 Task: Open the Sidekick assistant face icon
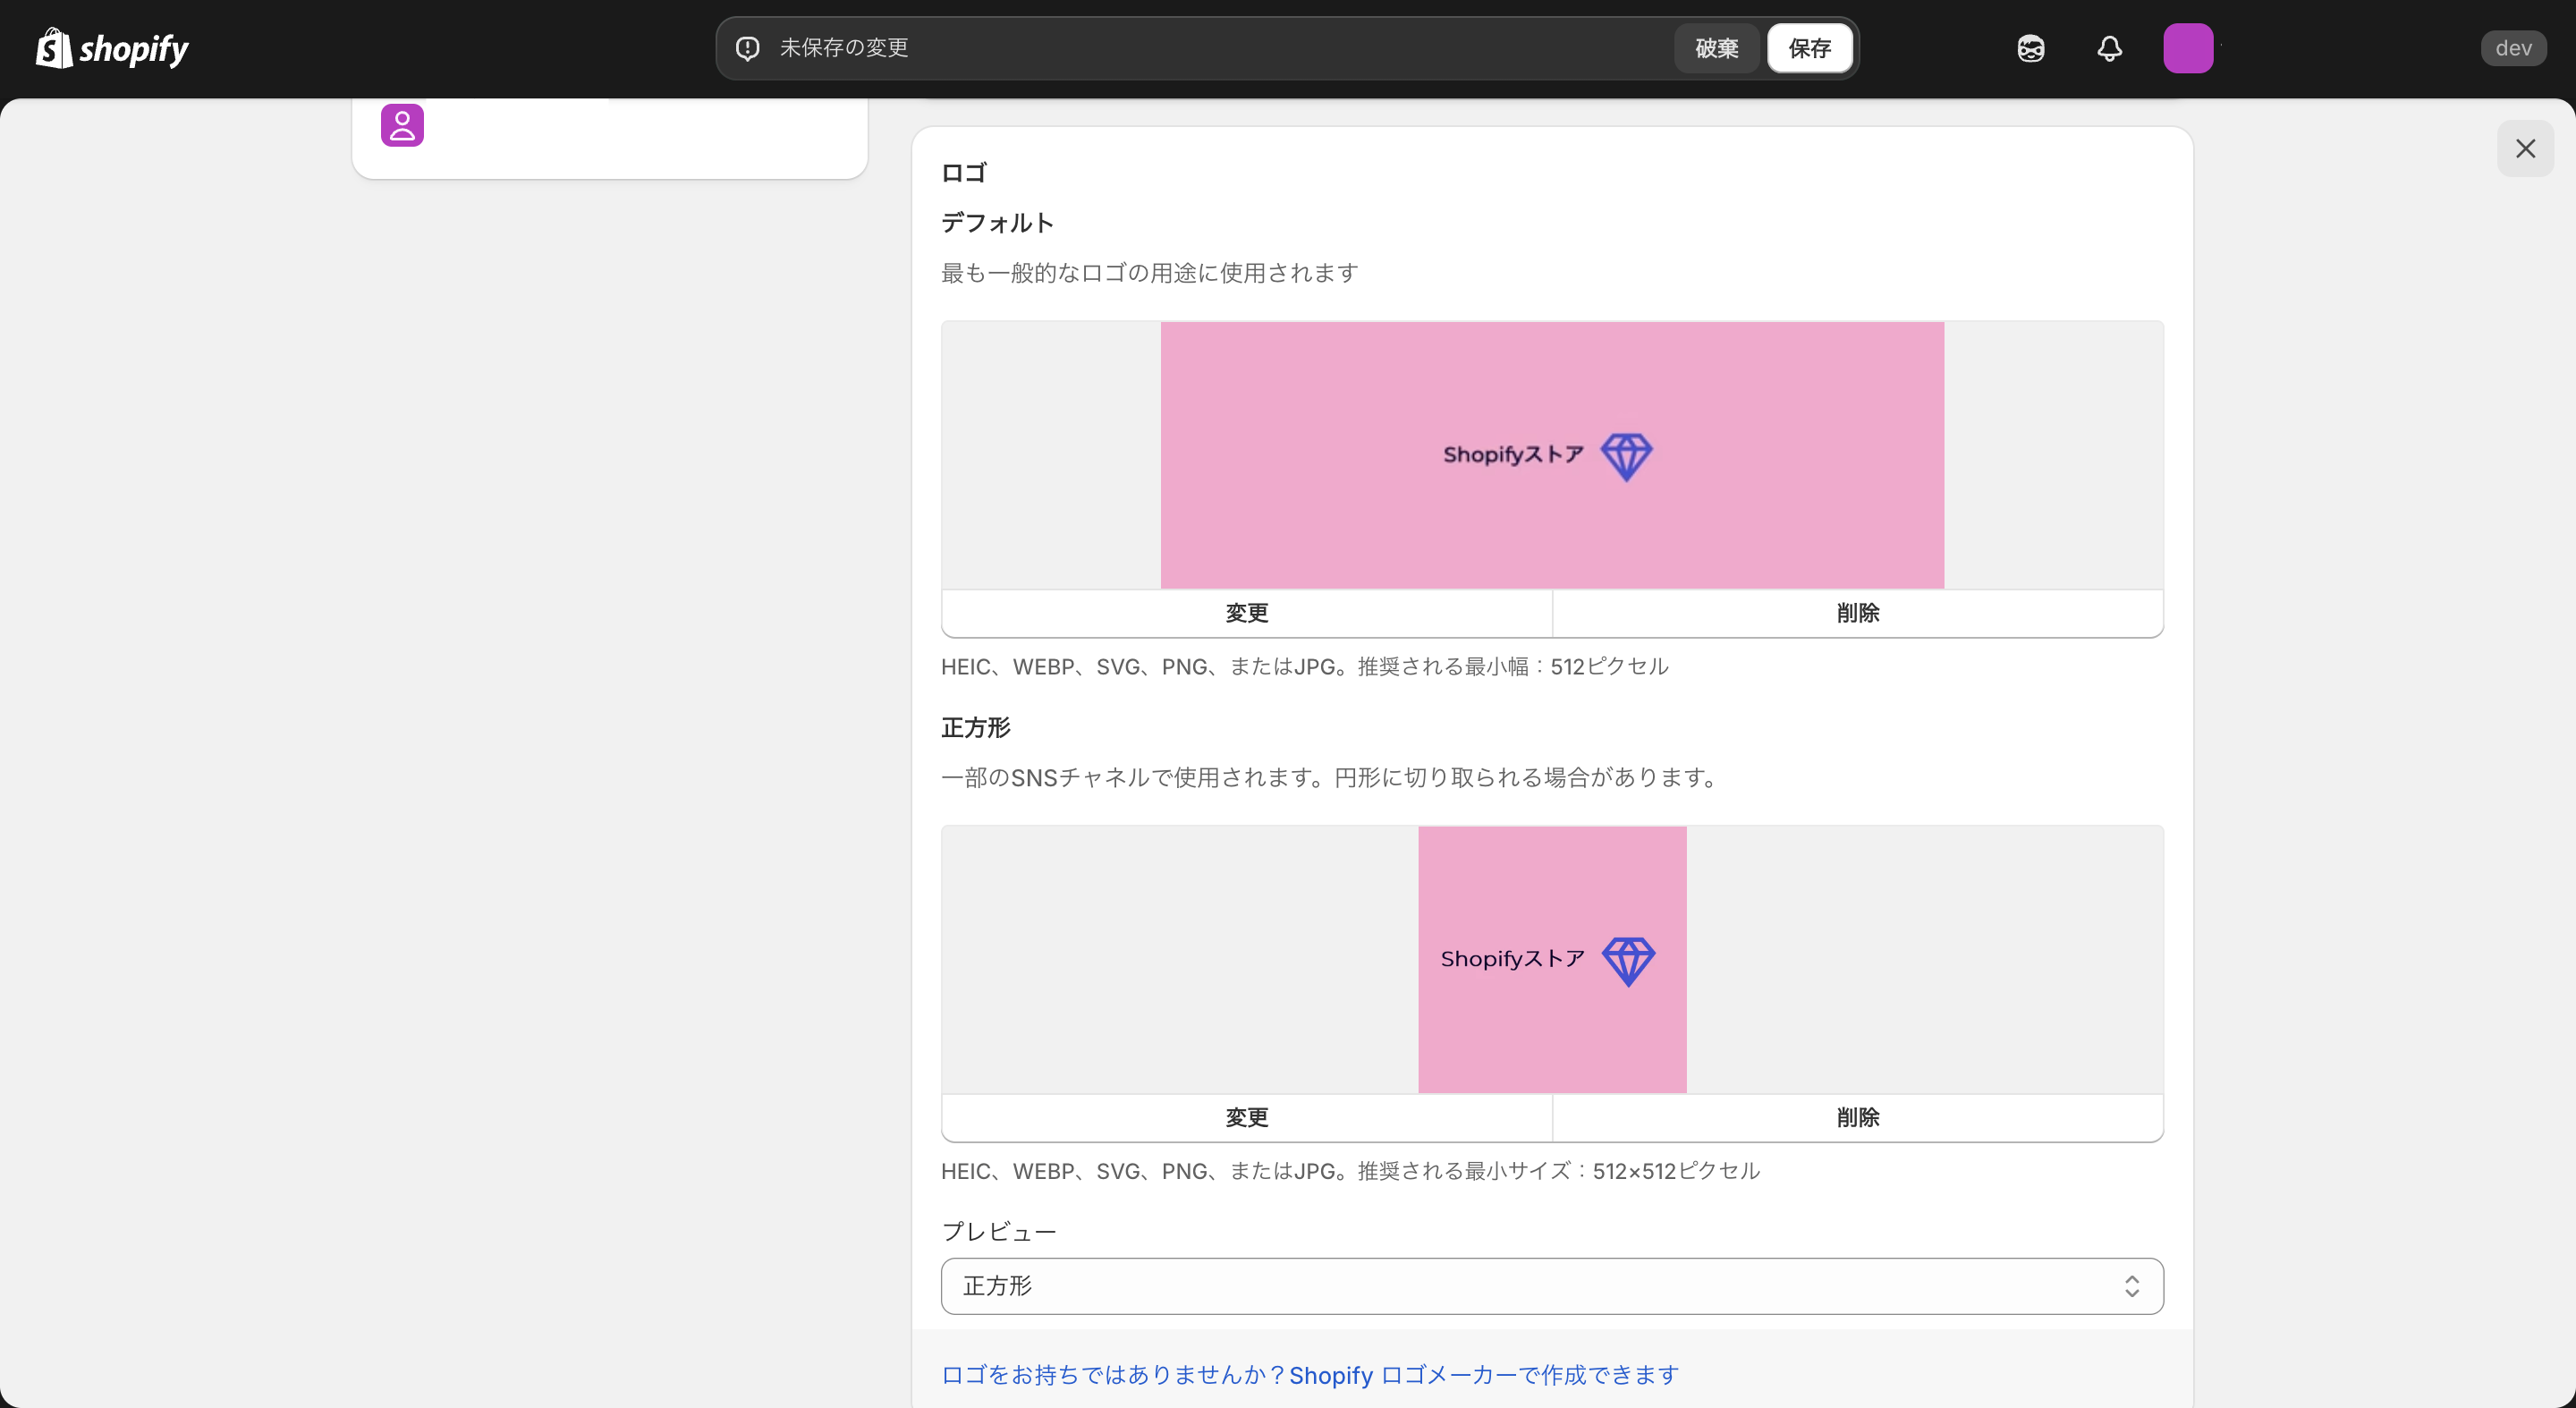click(x=2030, y=48)
